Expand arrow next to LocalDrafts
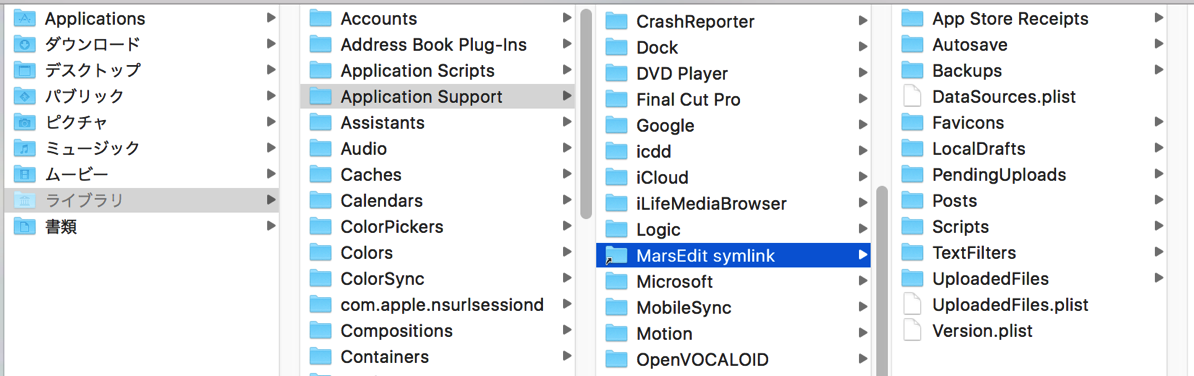The image size is (1194, 376). tap(1158, 148)
